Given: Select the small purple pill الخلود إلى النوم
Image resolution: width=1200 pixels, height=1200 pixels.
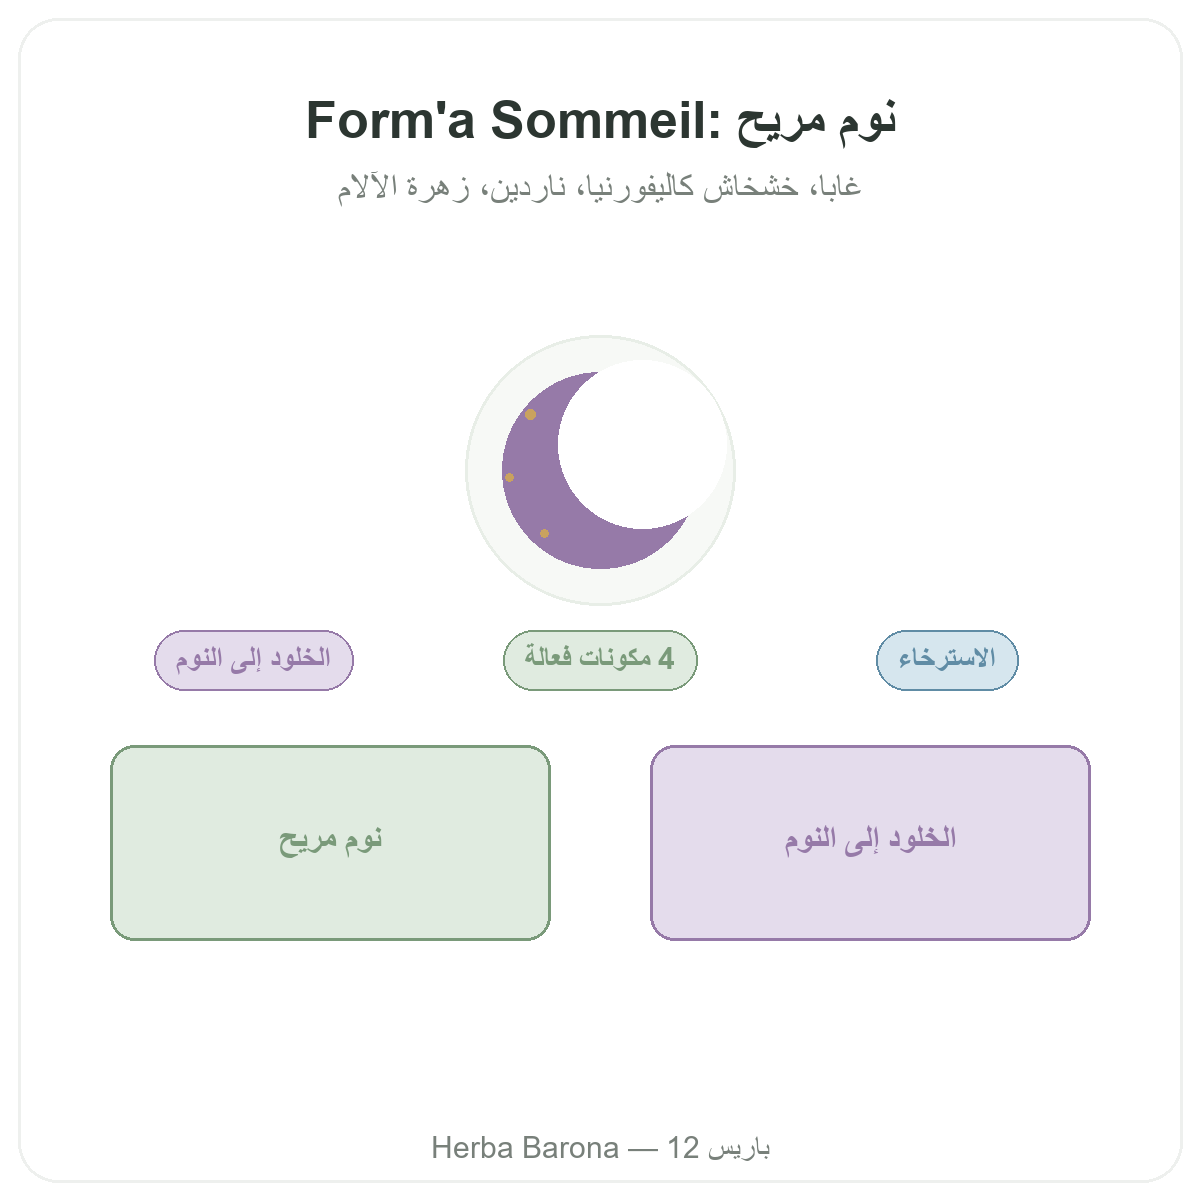Looking at the screenshot, I should point(254,660).
